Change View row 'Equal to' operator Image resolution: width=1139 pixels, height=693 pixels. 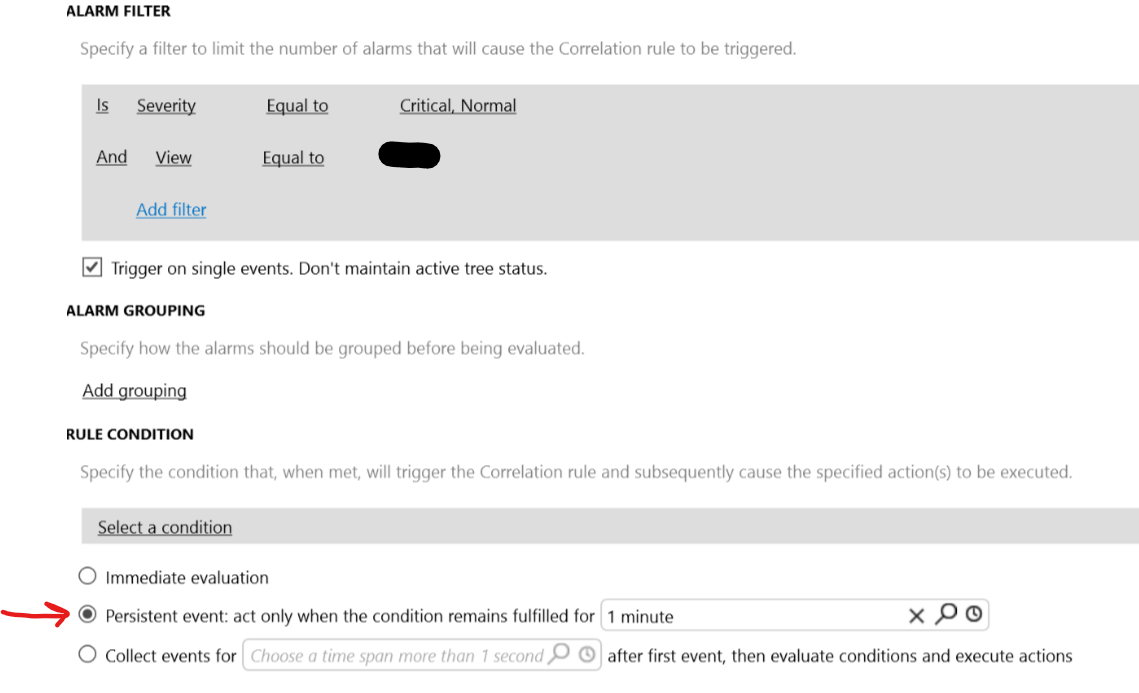pyautogui.click(x=293, y=158)
